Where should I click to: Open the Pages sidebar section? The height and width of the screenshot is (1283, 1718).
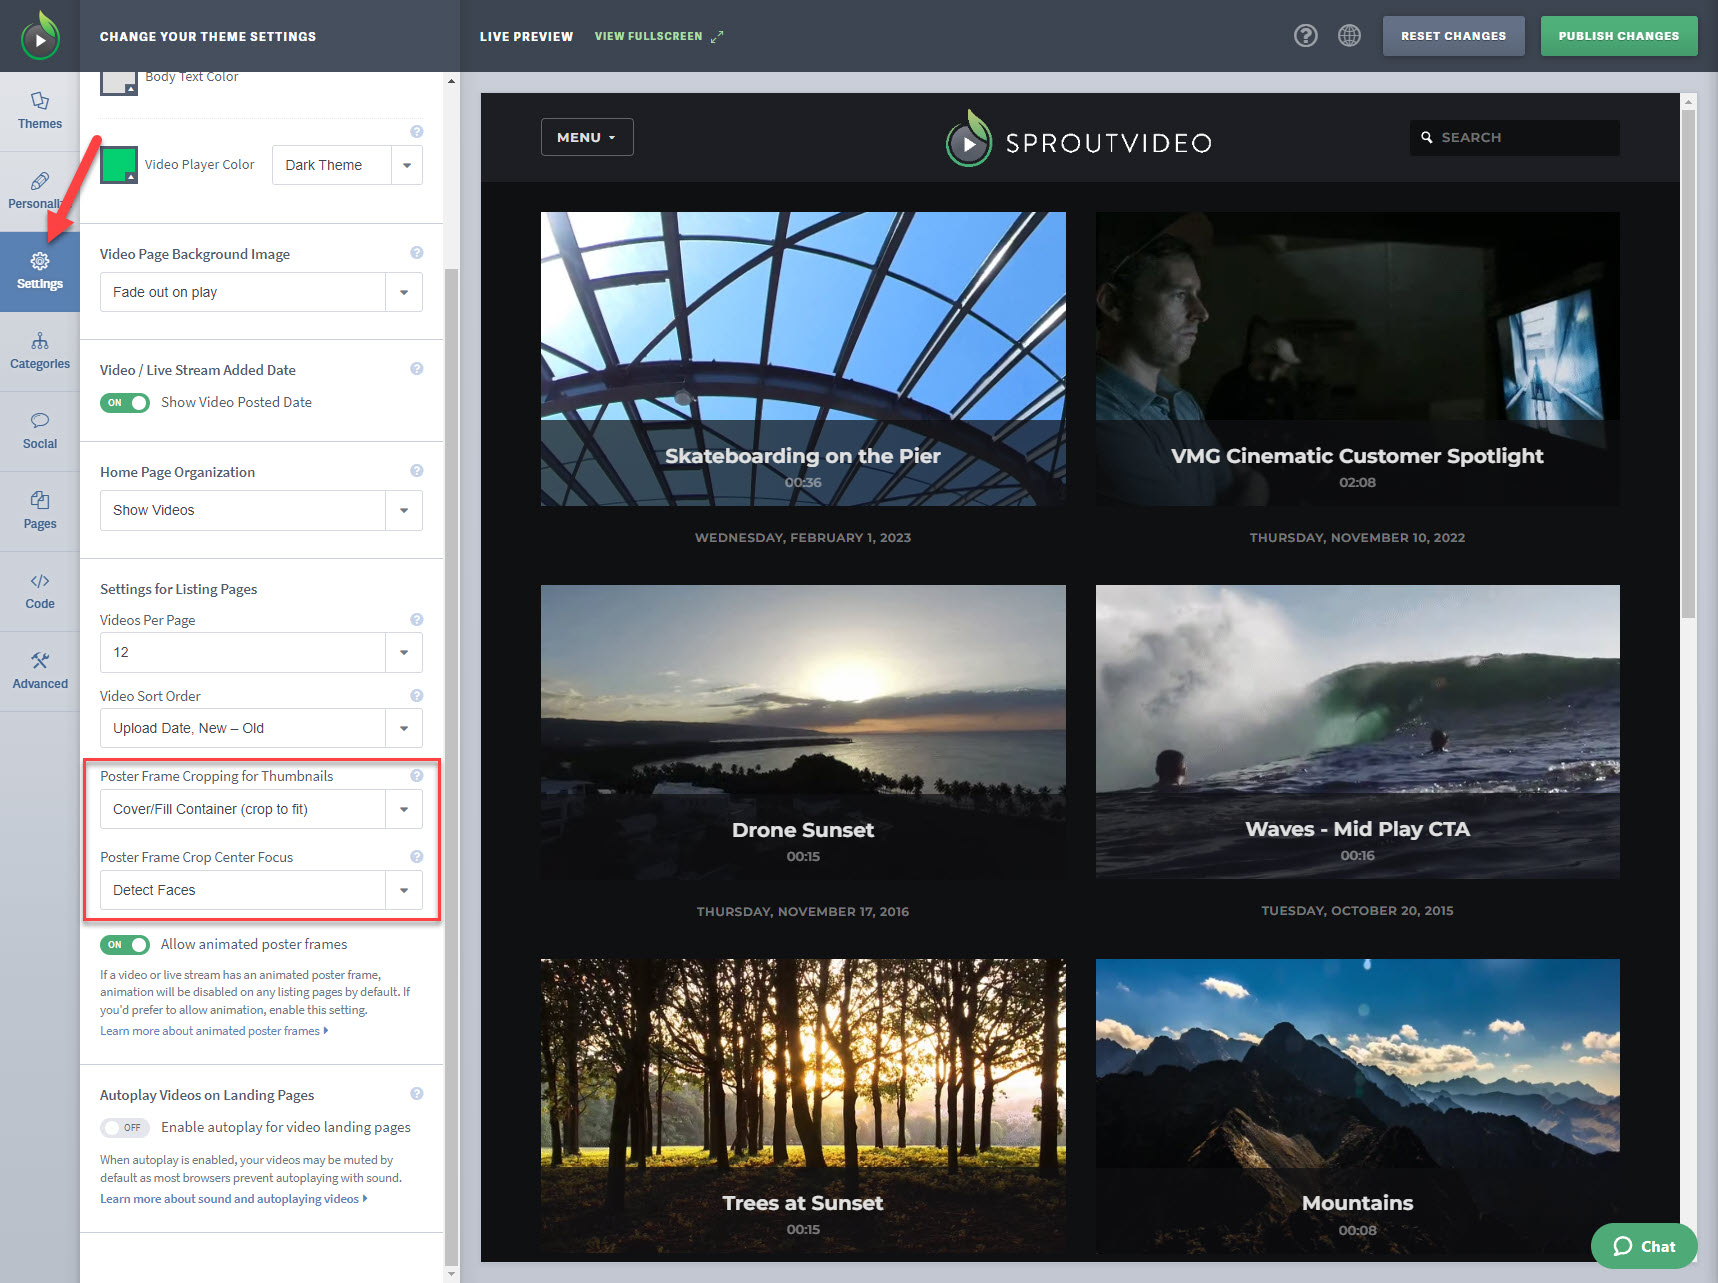coord(40,511)
